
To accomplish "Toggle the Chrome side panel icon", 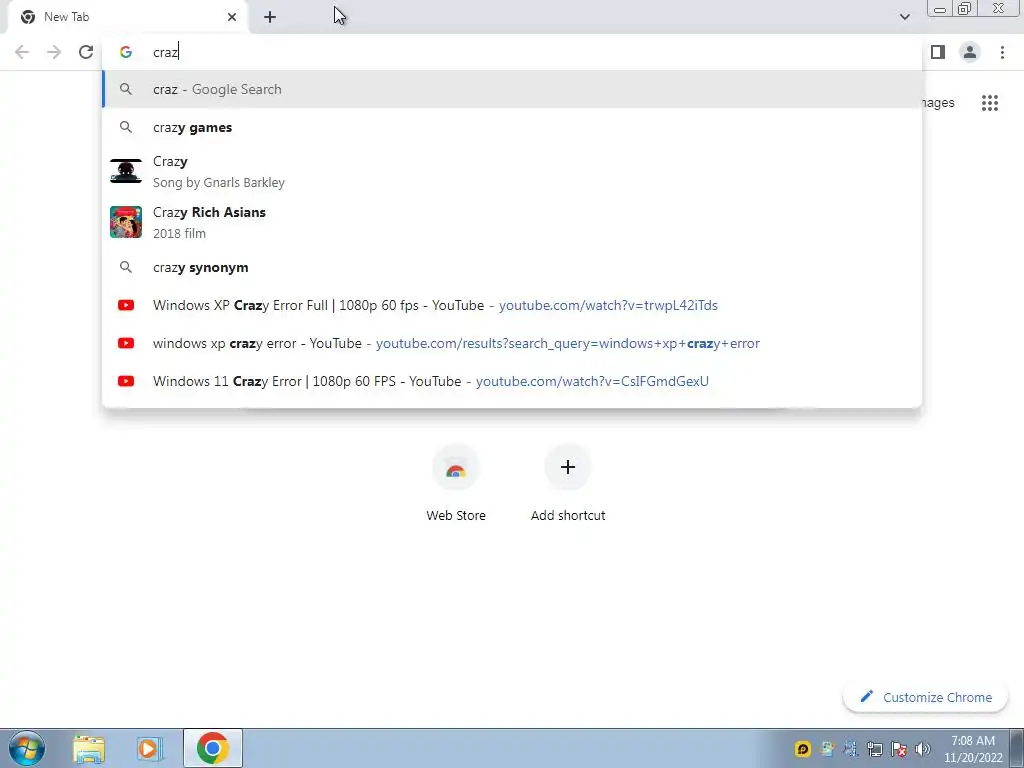I will coord(938,52).
